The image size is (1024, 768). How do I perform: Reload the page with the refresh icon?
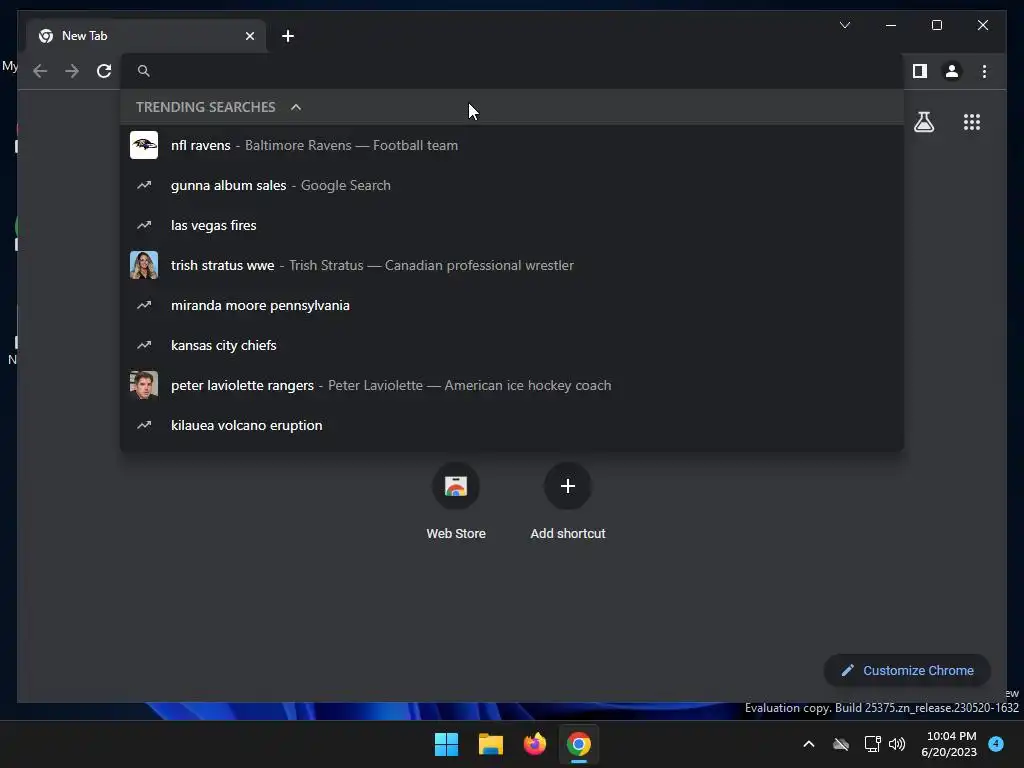pos(104,71)
